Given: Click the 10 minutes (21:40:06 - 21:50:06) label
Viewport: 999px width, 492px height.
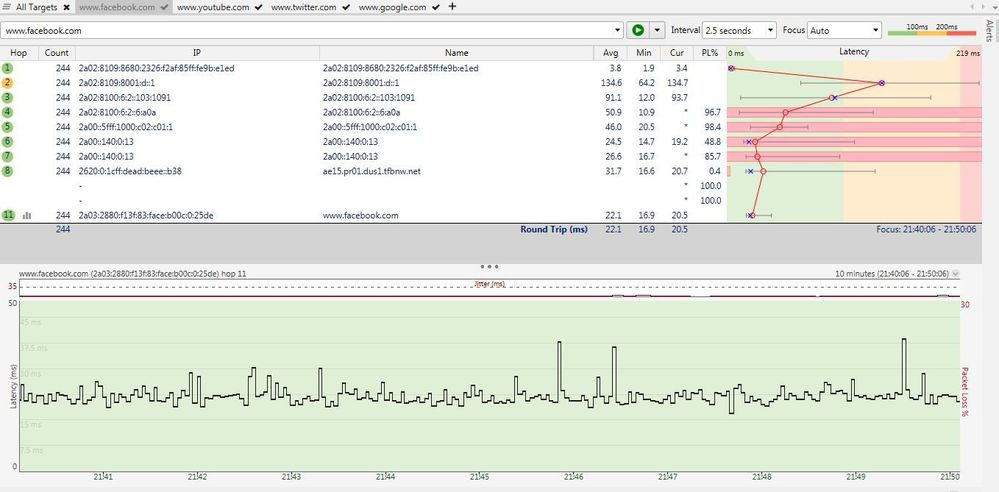Looking at the screenshot, I should coord(892,273).
